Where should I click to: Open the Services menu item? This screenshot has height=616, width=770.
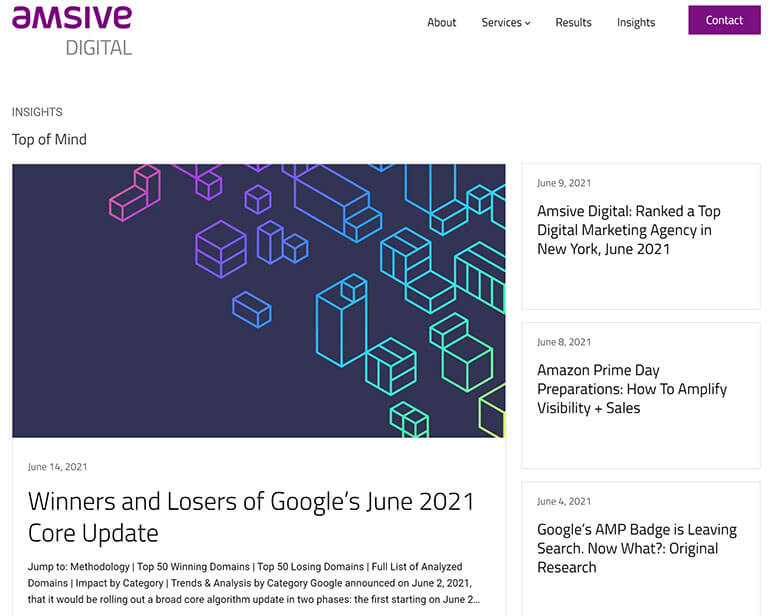501,22
